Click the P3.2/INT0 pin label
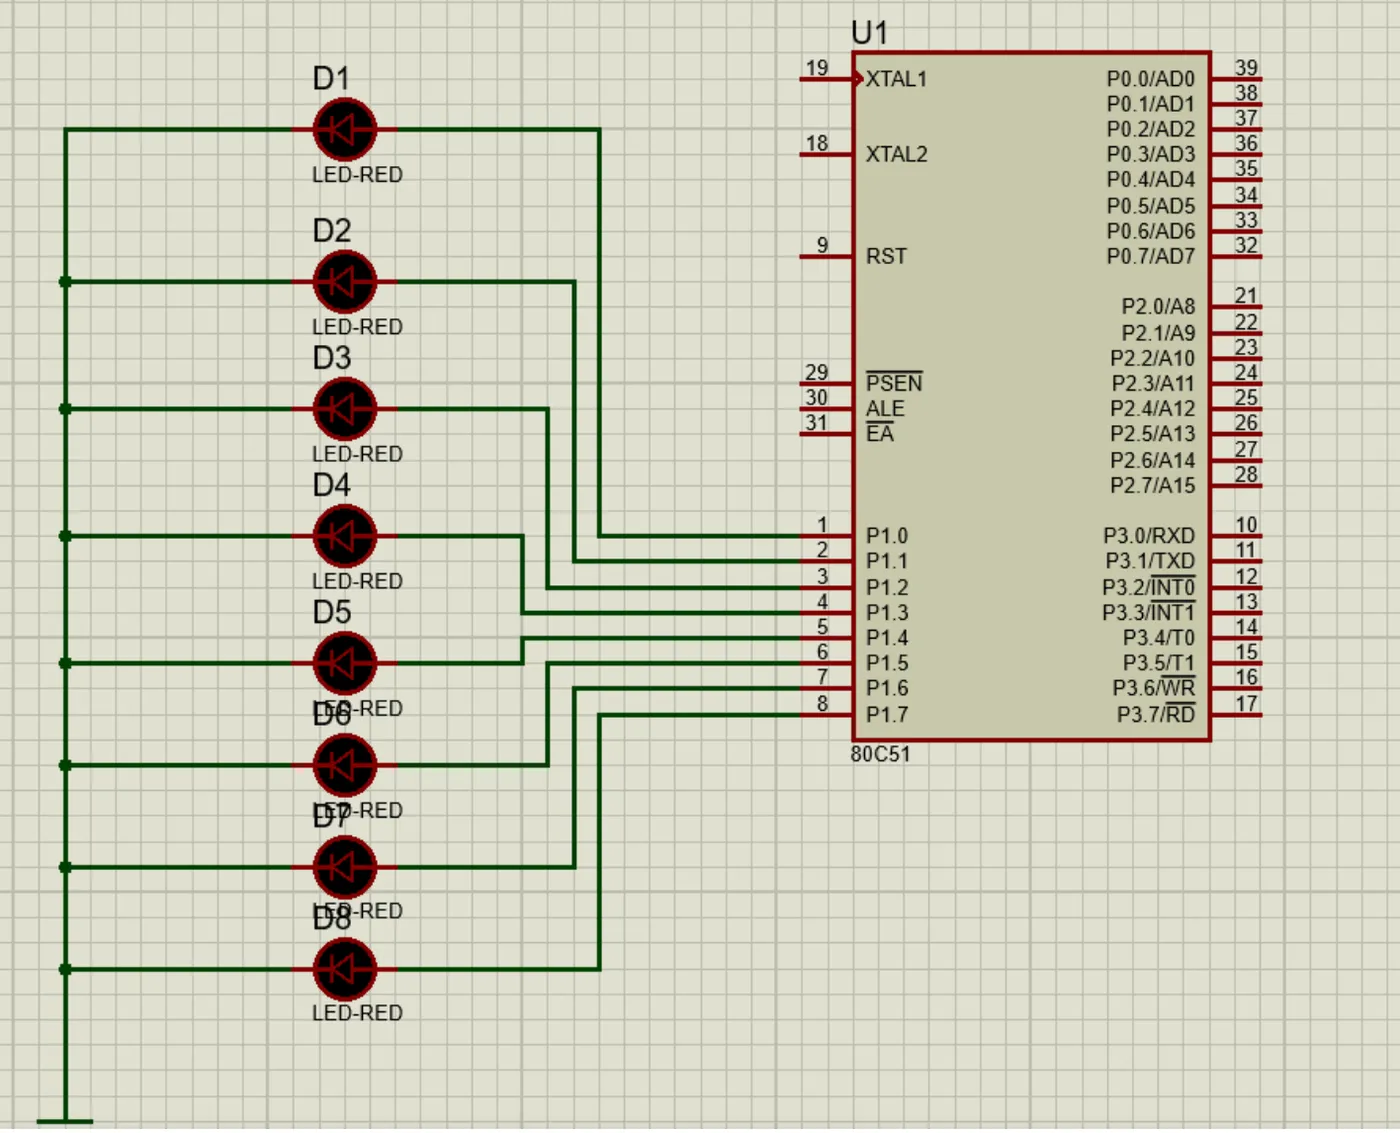This screenshot has height=1133, width=1400. pos(1148,587)
